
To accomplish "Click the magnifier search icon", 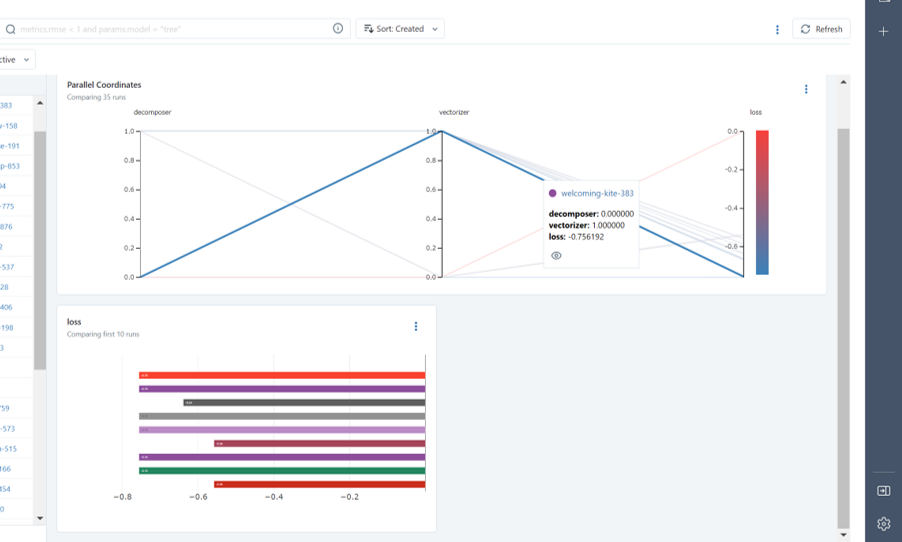I will 10,29.
